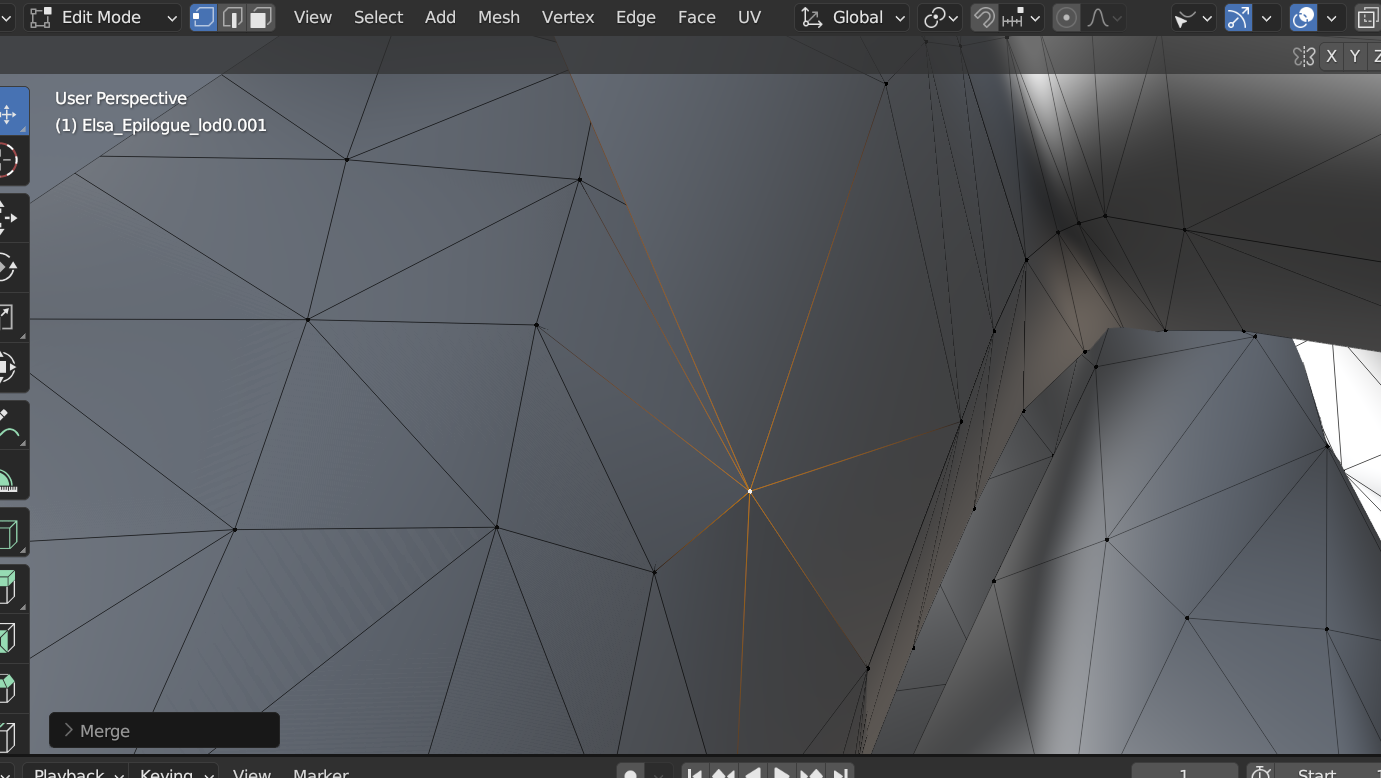Open the View menu in viewport header
This screenshot has height=778, width=1381.
[x=313, y=17]
